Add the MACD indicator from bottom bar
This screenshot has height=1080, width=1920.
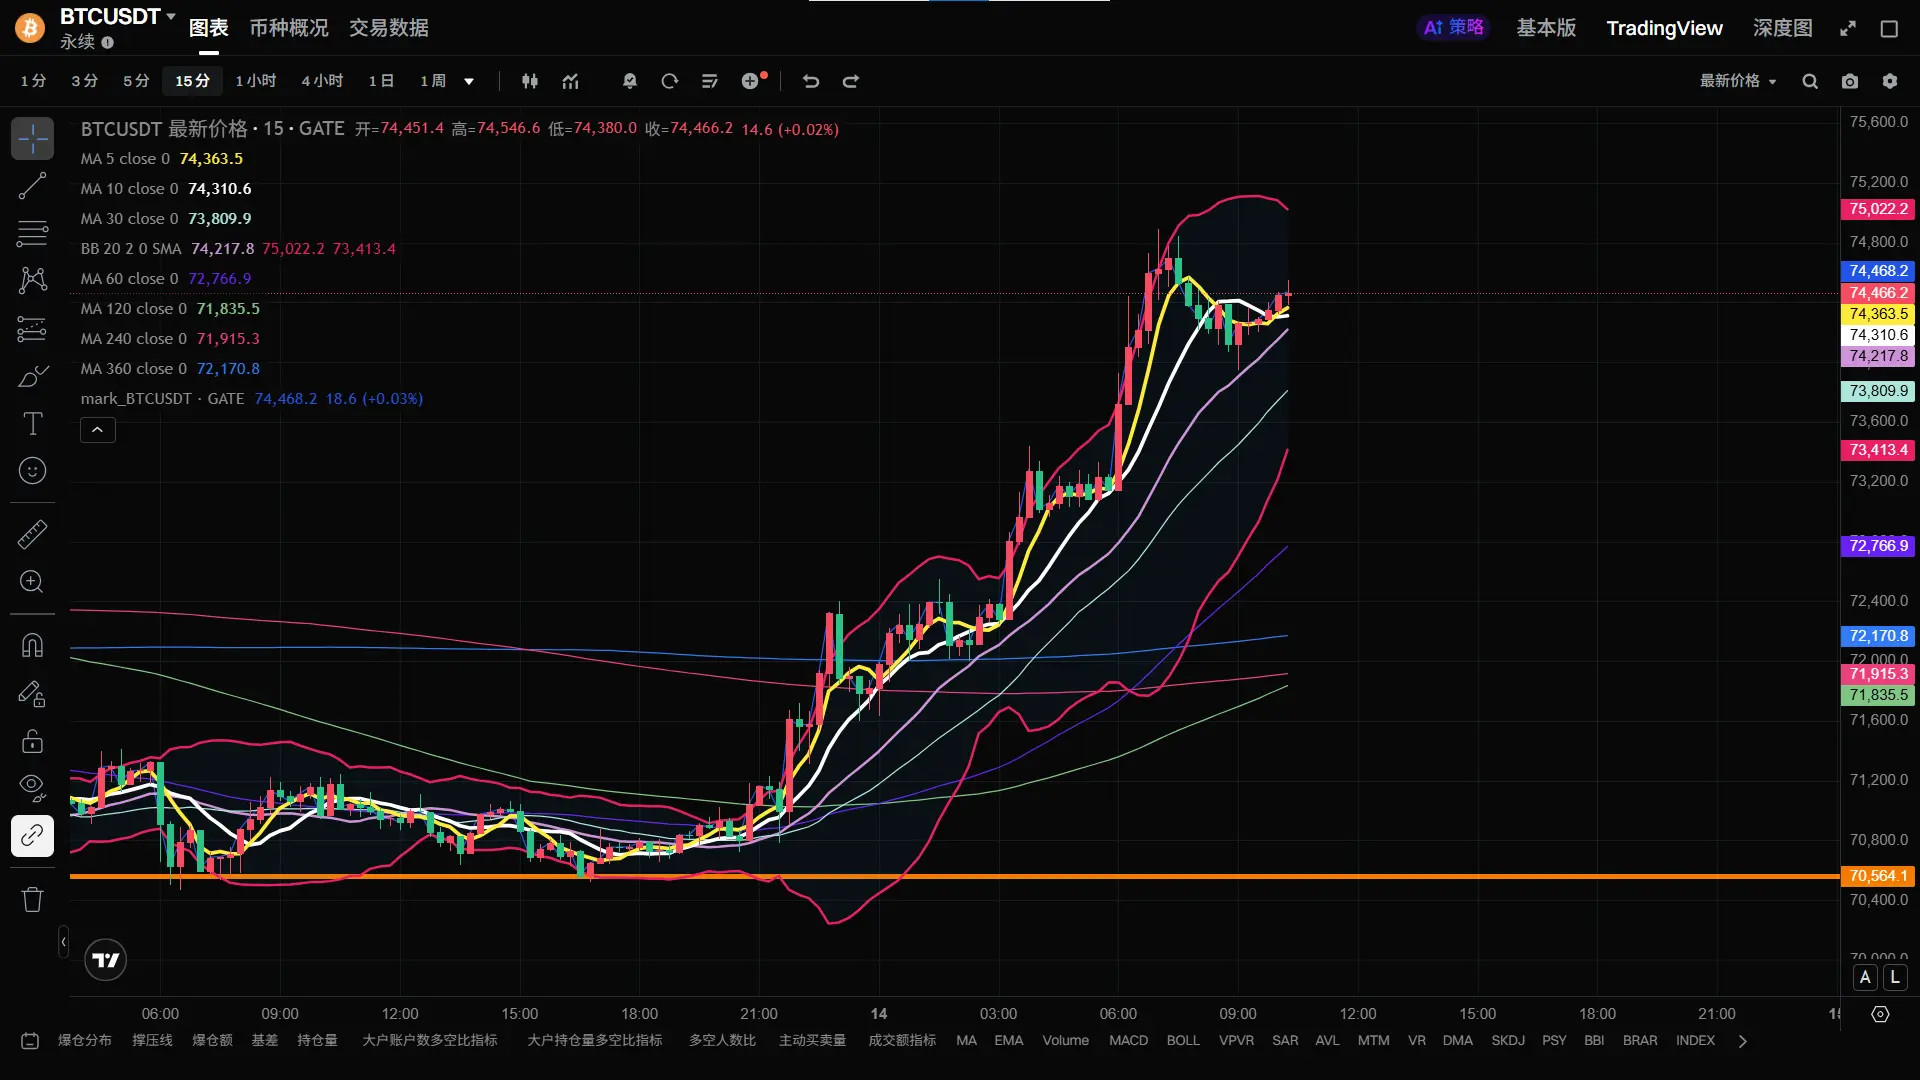tap(1128, 1040)
